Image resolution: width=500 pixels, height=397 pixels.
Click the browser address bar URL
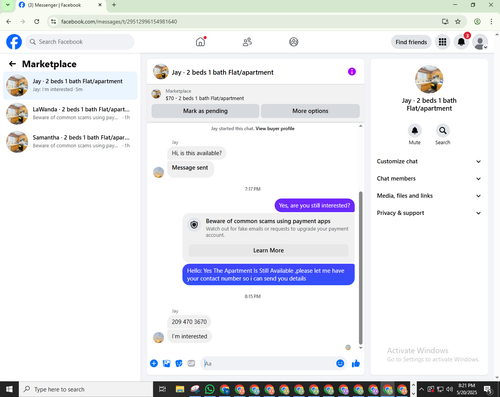[x=119, y=22]
